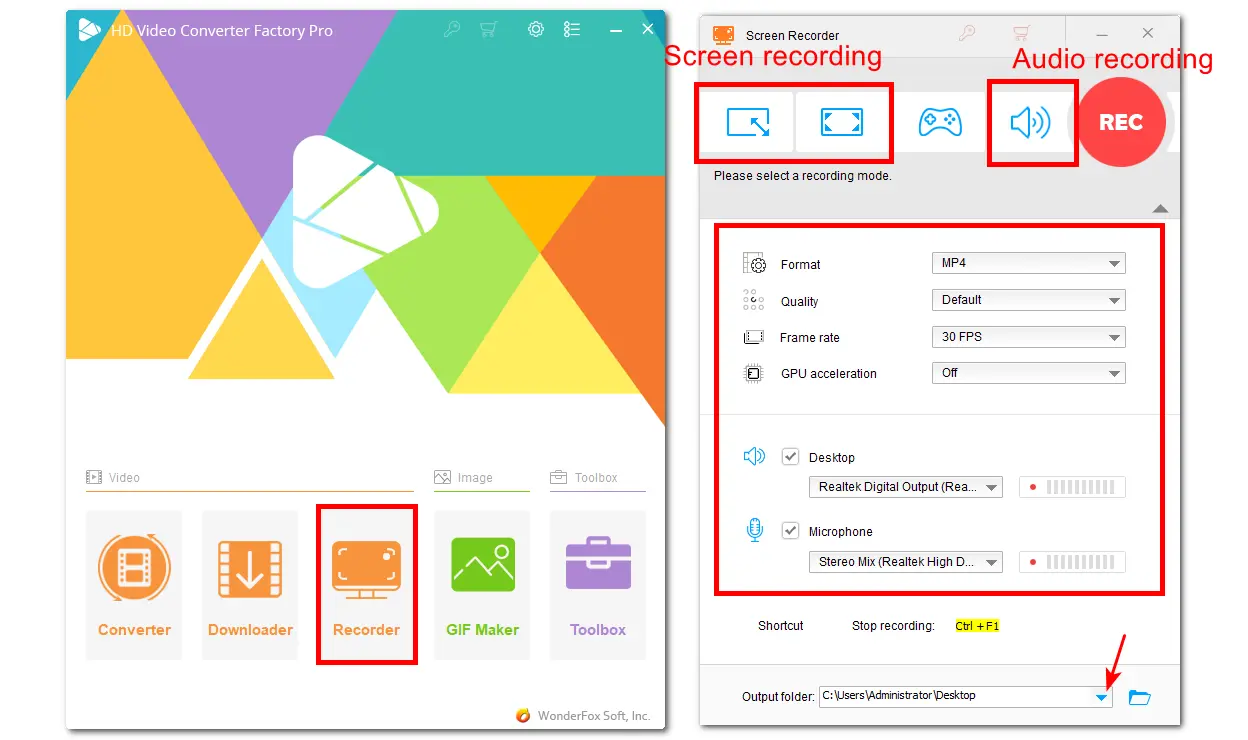Click the Desktop speaker icon

754,457
